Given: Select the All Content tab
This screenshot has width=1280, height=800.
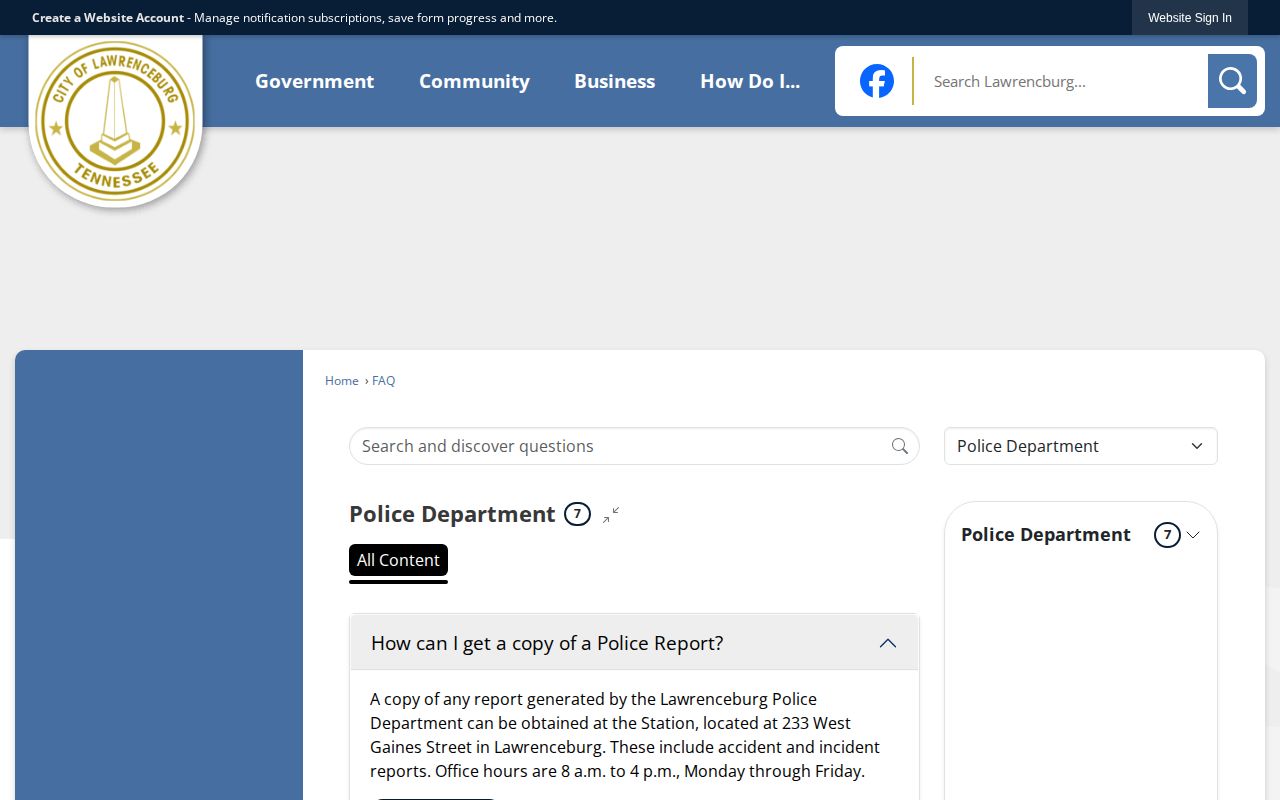Looking at the screenshot, I should click(x=398, y=560).
